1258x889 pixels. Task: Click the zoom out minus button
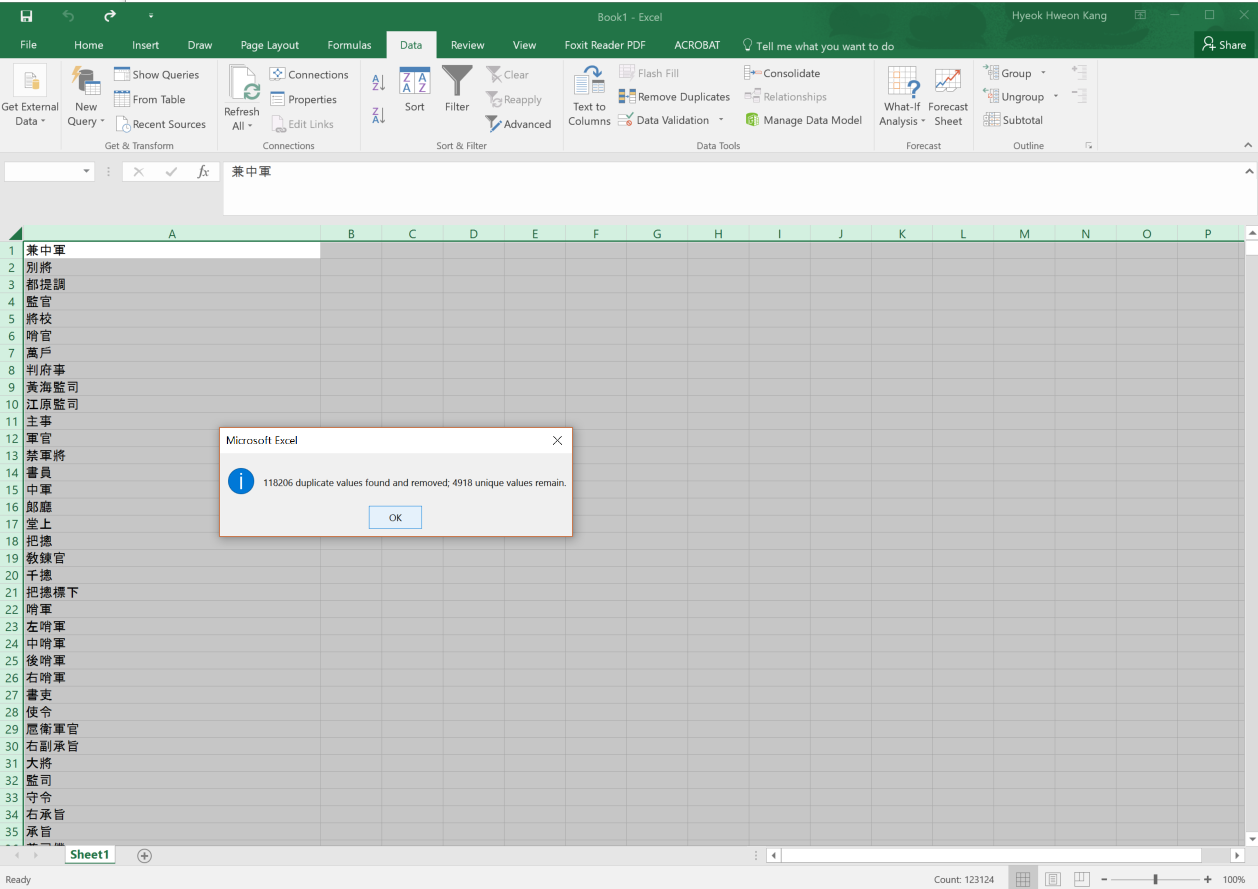point(1104,879)
